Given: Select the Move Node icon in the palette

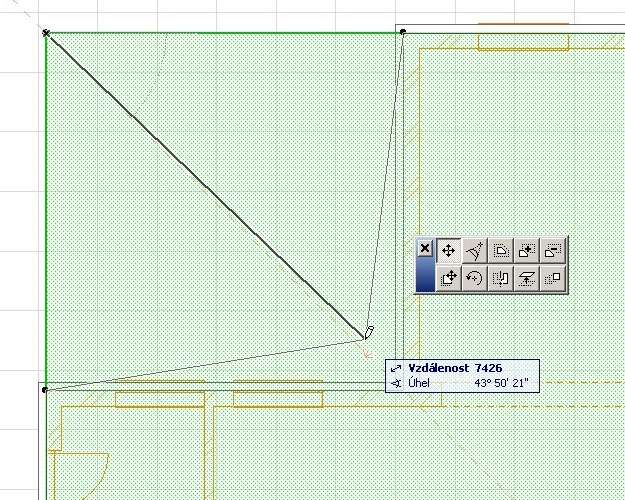Looking at the screenshot, I should [449, 250].
